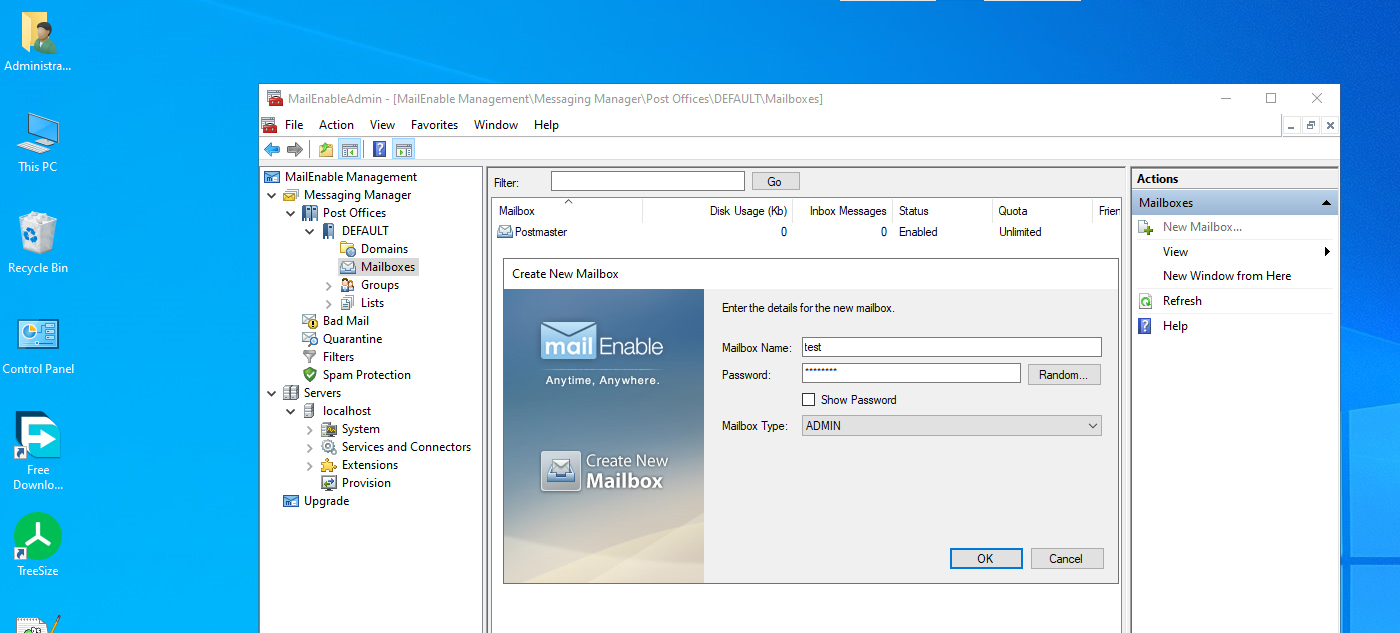The width and height of the screenshot is (1400, 633).
Task: Select the Spam Protection shield icon
Action: pos(310,375)
